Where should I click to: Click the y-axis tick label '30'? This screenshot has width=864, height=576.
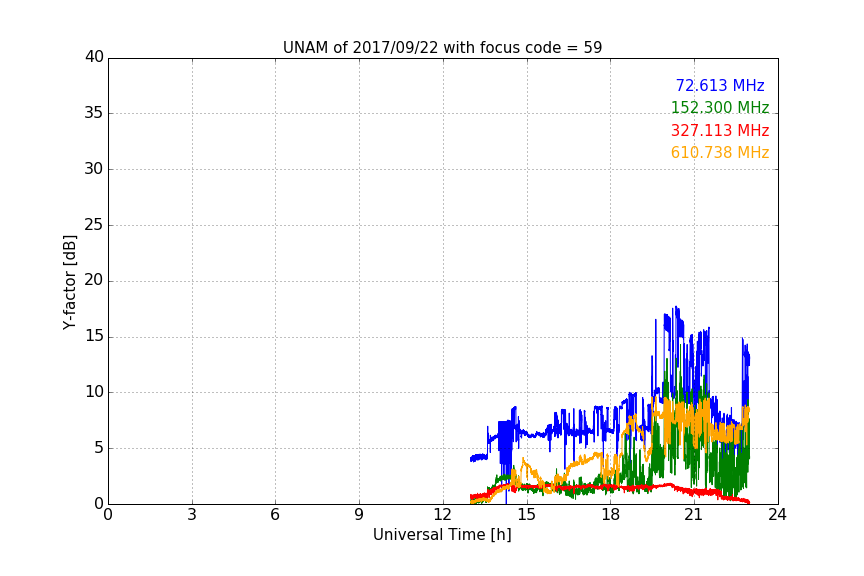94,169
